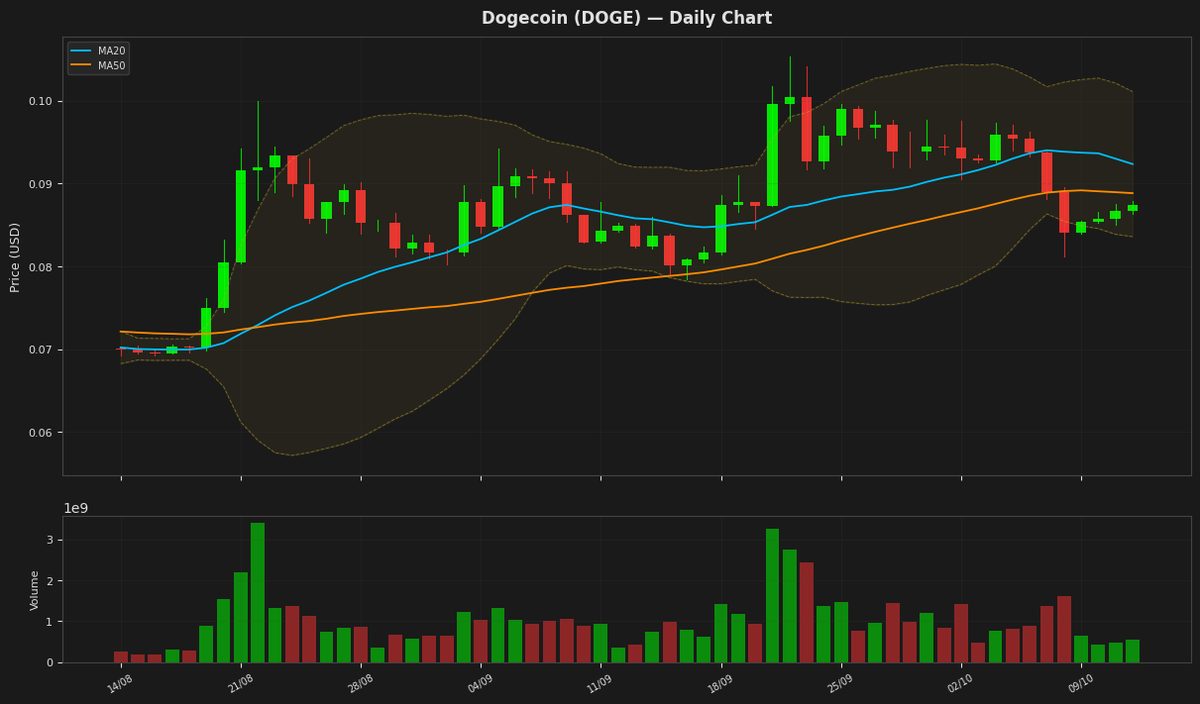Click the chart title "Dogecoin (DOGE) — Daily Chart"
Screen dimensions: 1200x704
[x=627, y=18]
